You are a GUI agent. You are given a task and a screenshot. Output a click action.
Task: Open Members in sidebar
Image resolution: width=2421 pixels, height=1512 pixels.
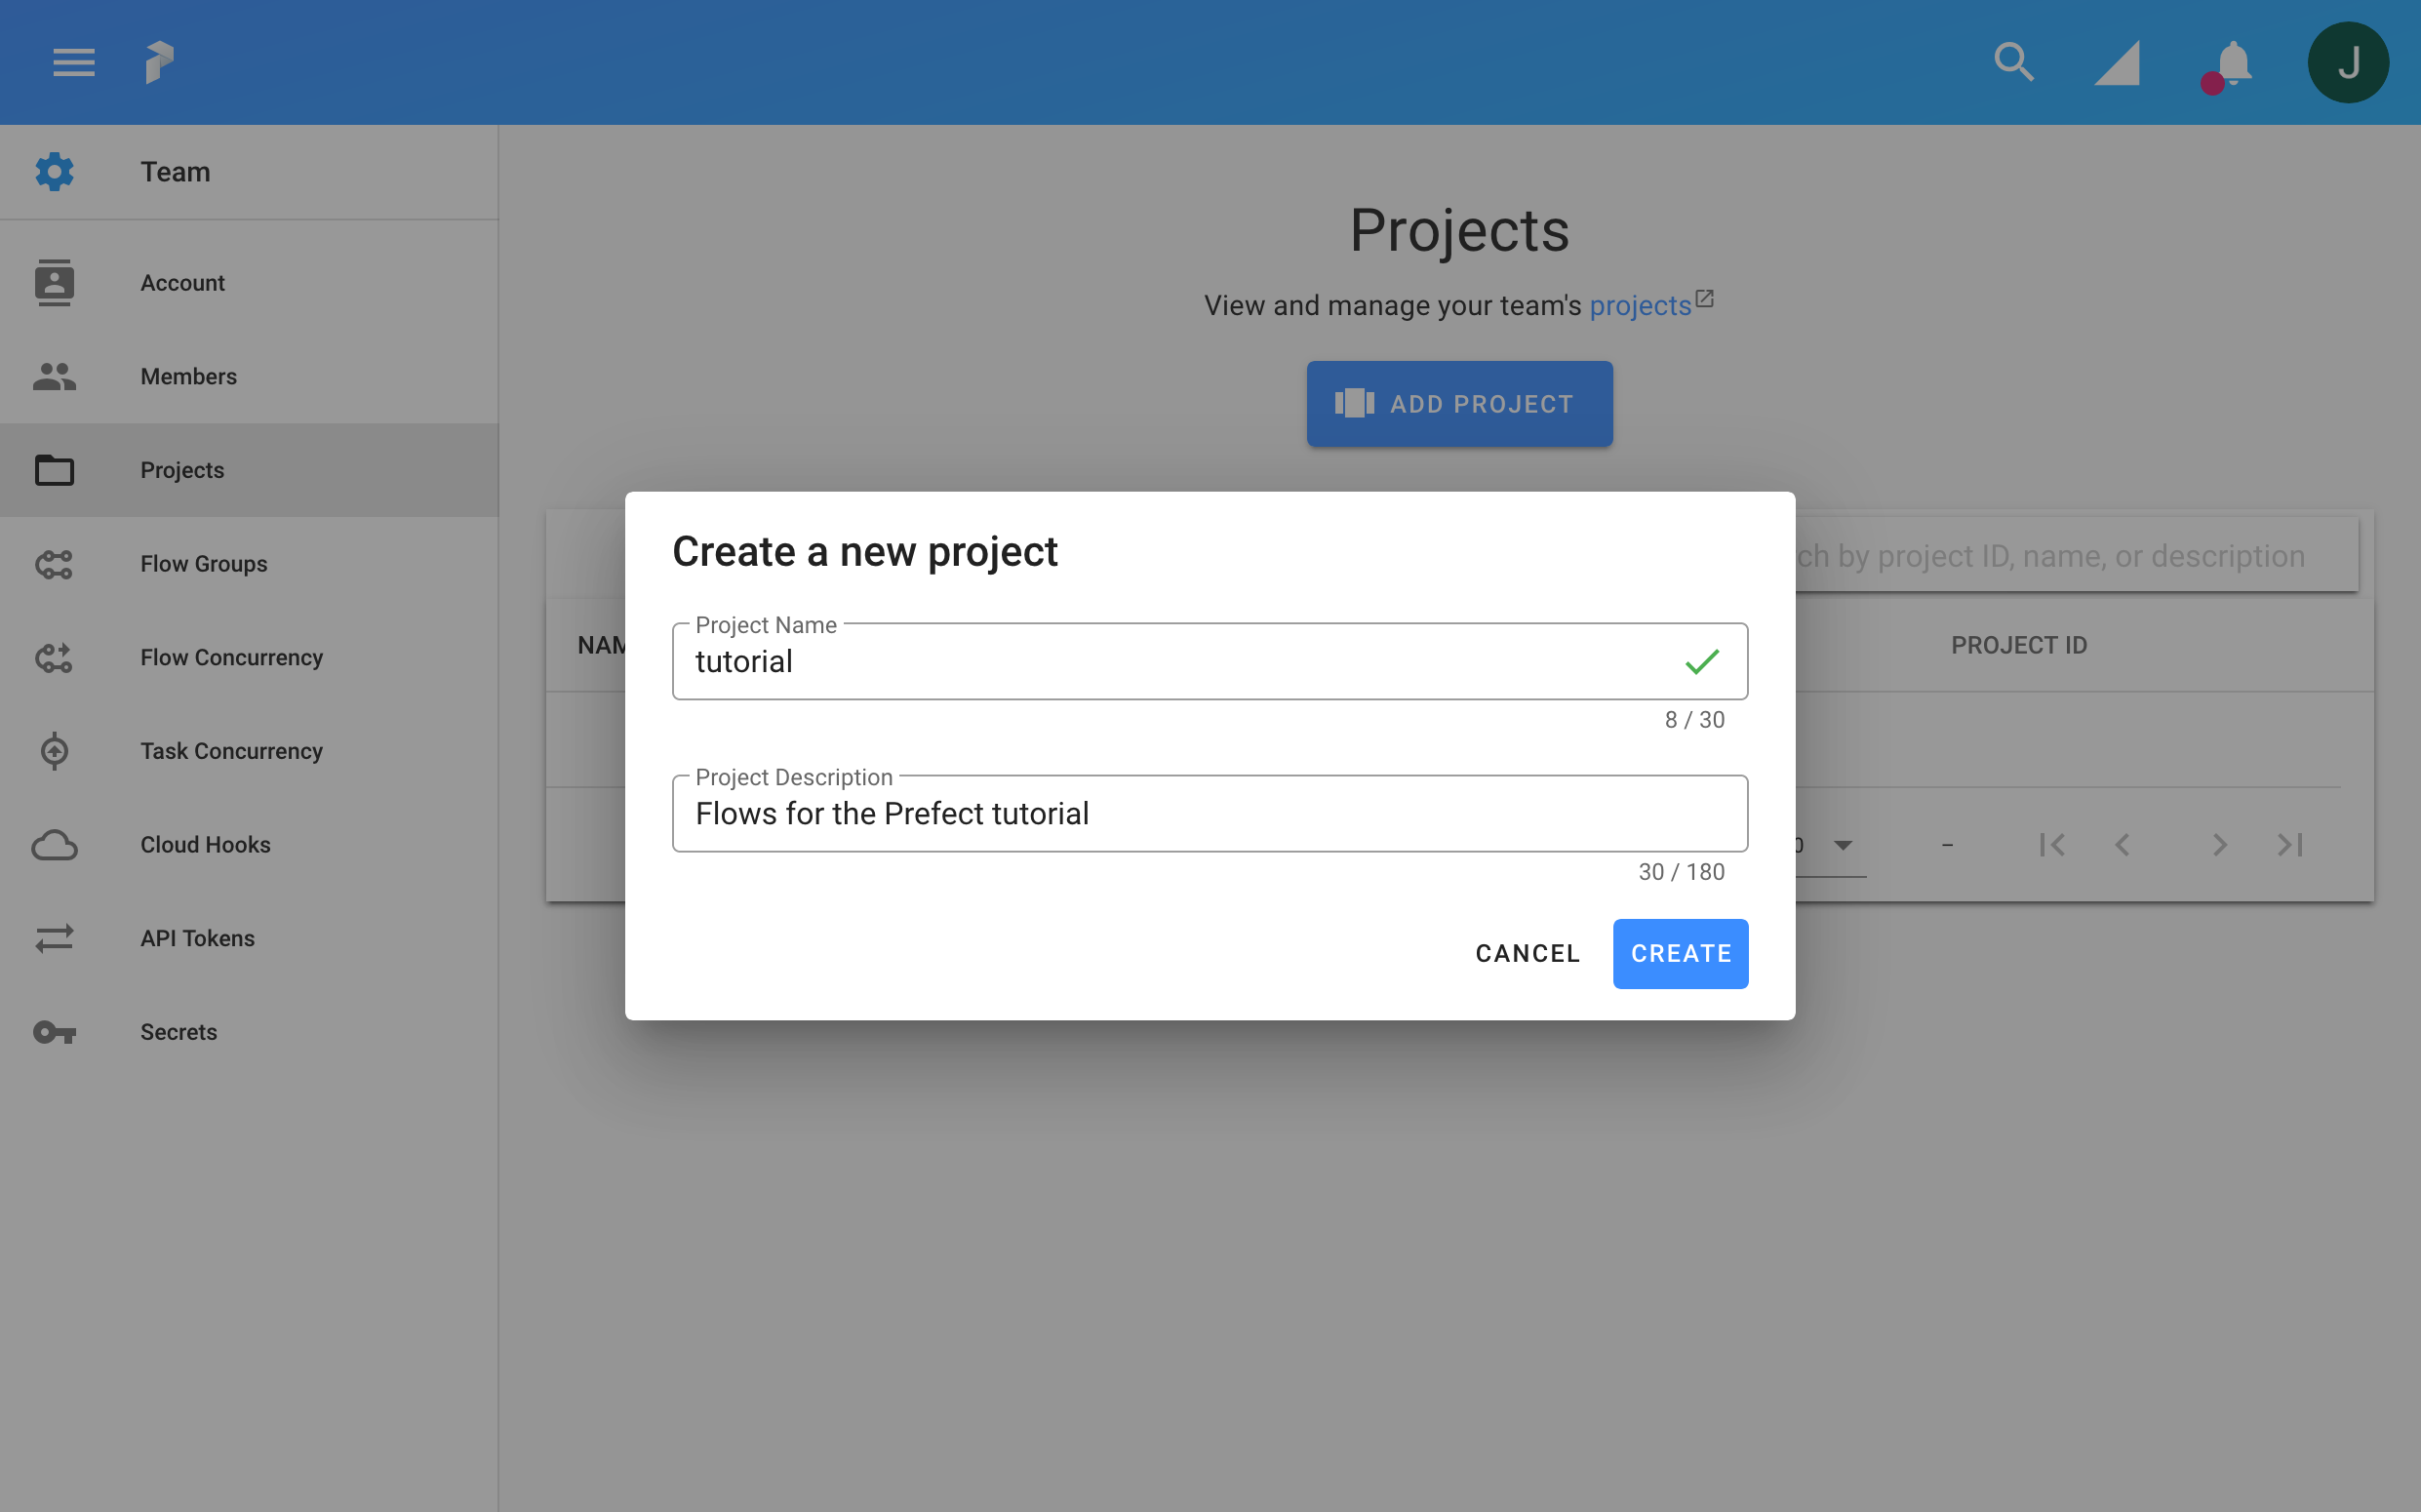pos(189,377)
